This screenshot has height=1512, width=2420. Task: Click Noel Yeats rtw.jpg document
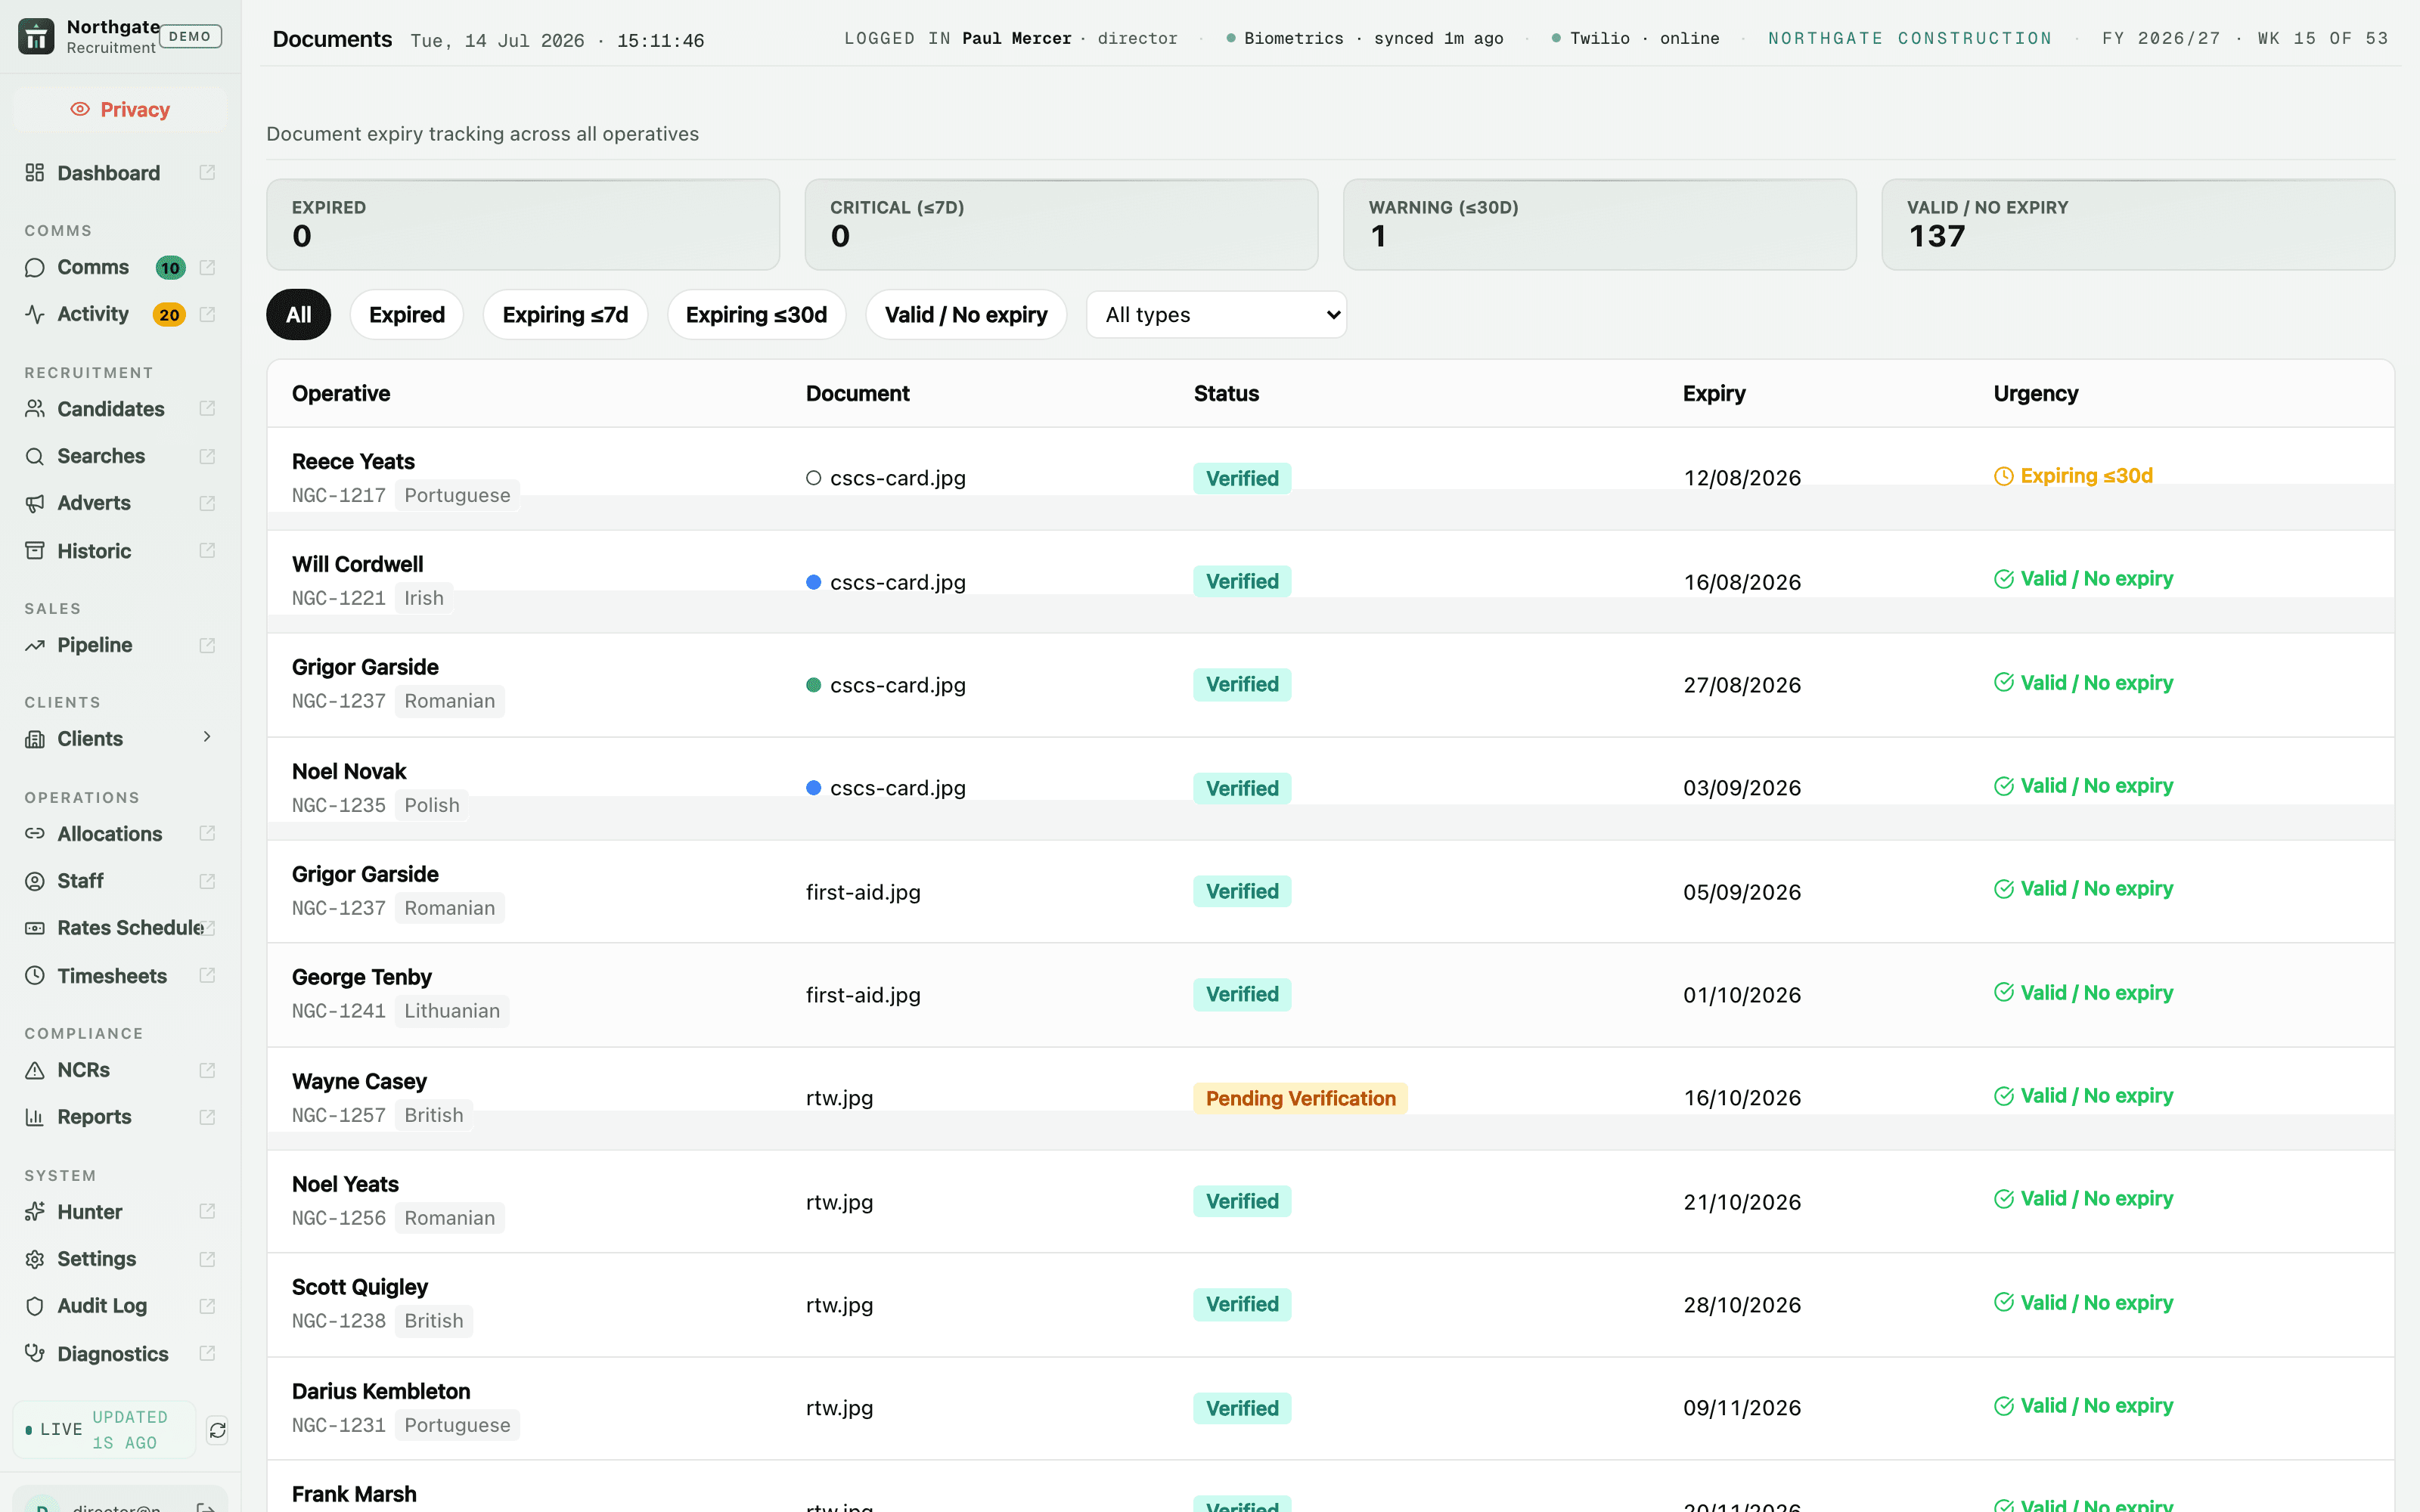click(x=839, y=1202)
